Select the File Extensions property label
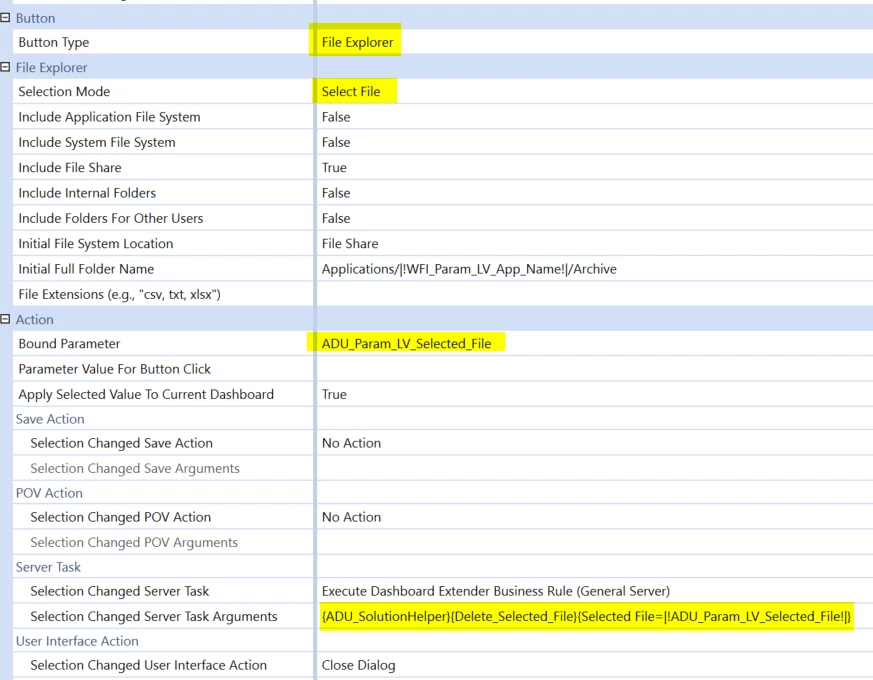Viewport: 873px width, 680px height. click(x=120, y=294)
